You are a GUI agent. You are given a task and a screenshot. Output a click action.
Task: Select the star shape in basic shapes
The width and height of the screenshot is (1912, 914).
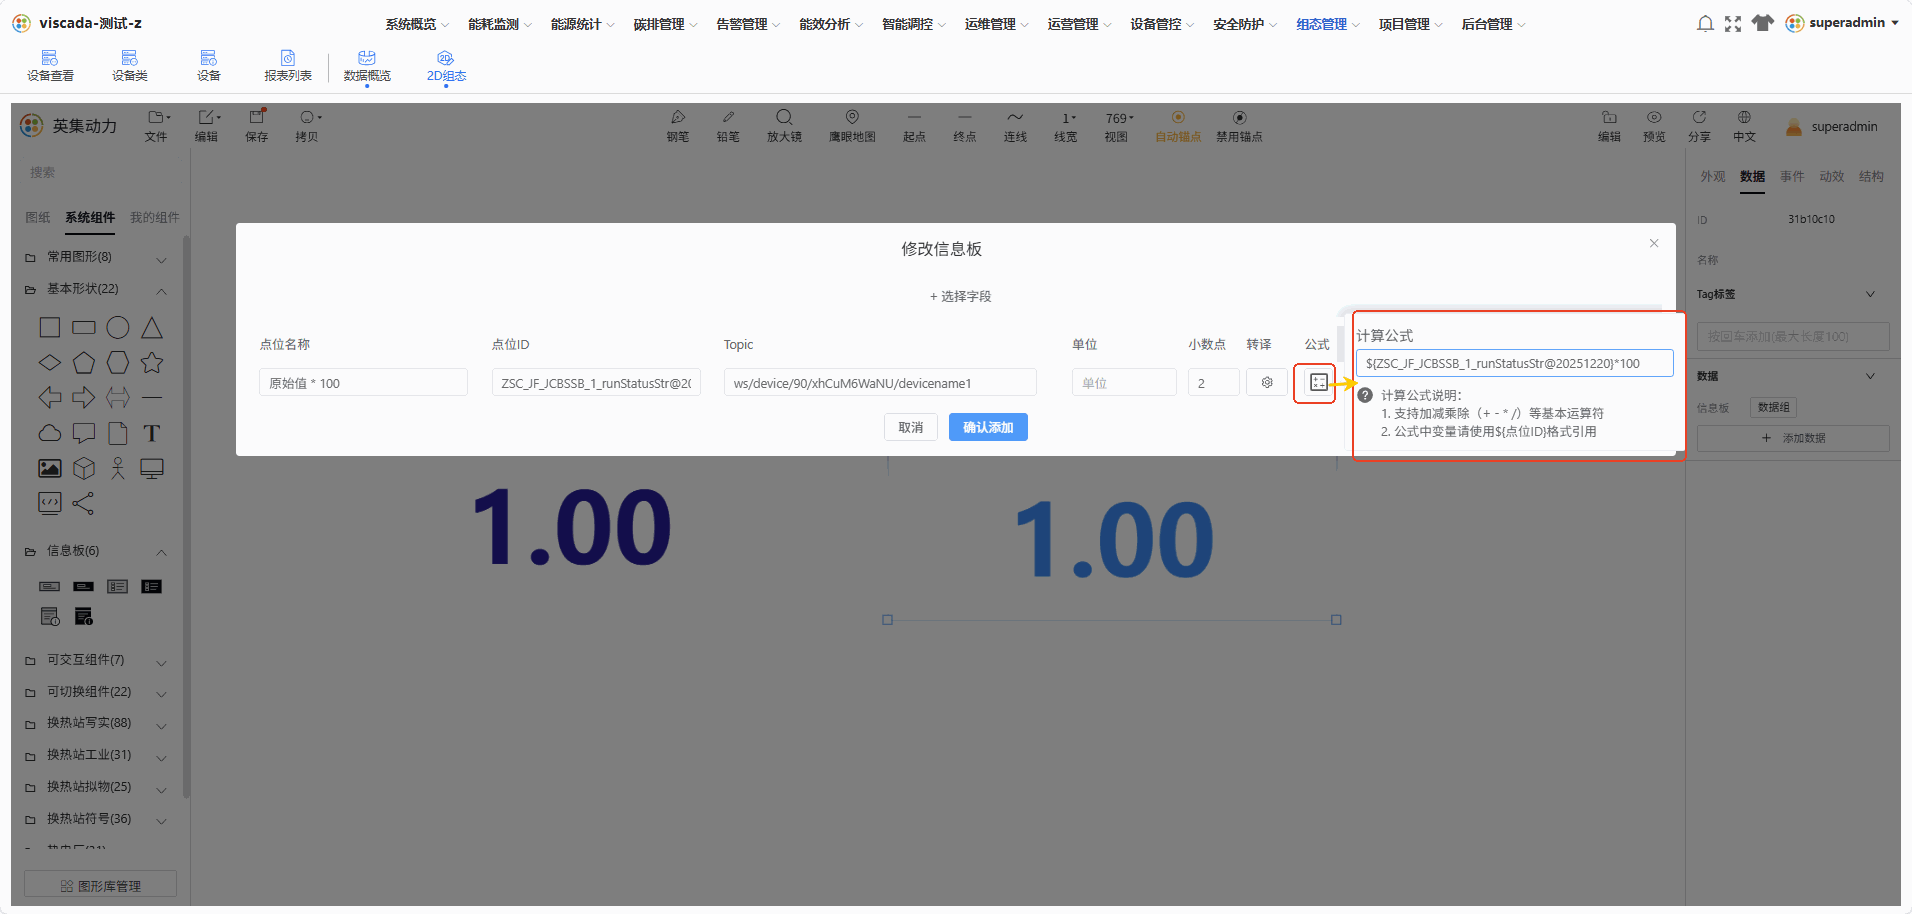pos(152,362)
